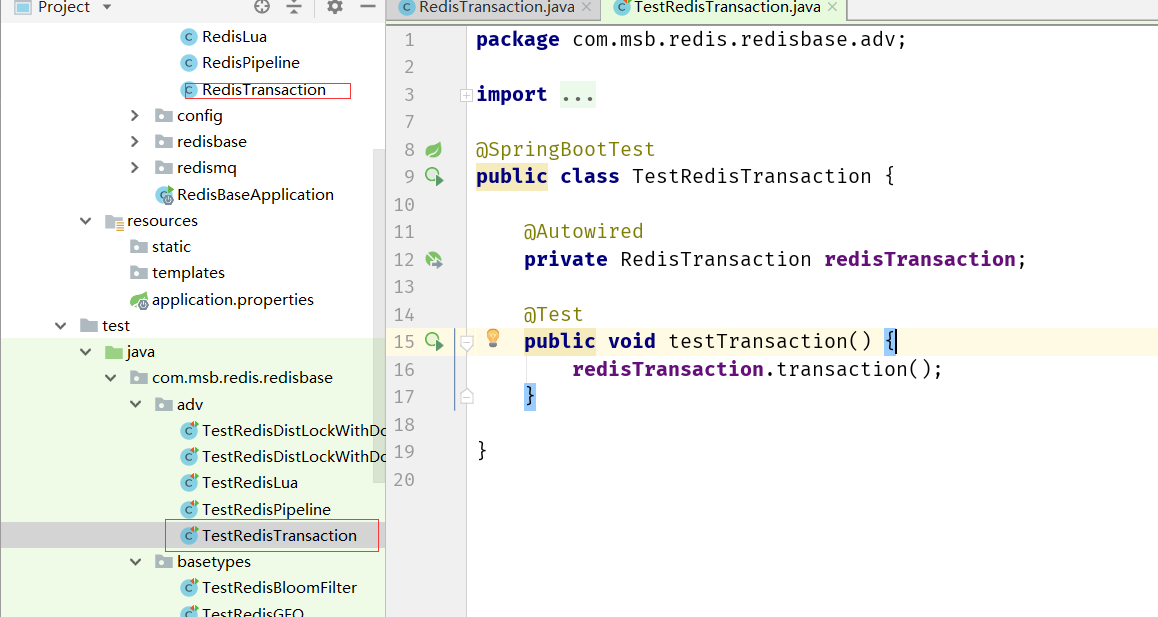Click the yellow lightbulb intention icon

click(493, 338)
